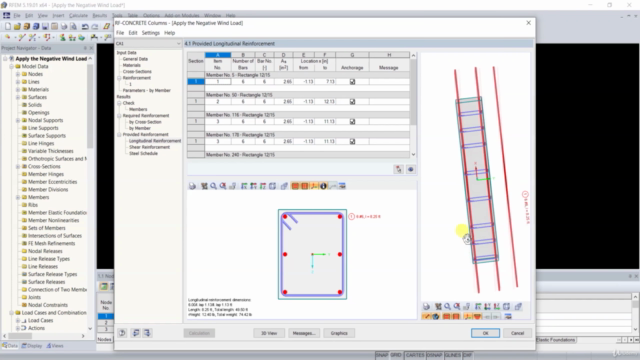Toggle the info (i) icon in cross-section toolbar
The height and width of the screenshot is (360, 640).
323,186
